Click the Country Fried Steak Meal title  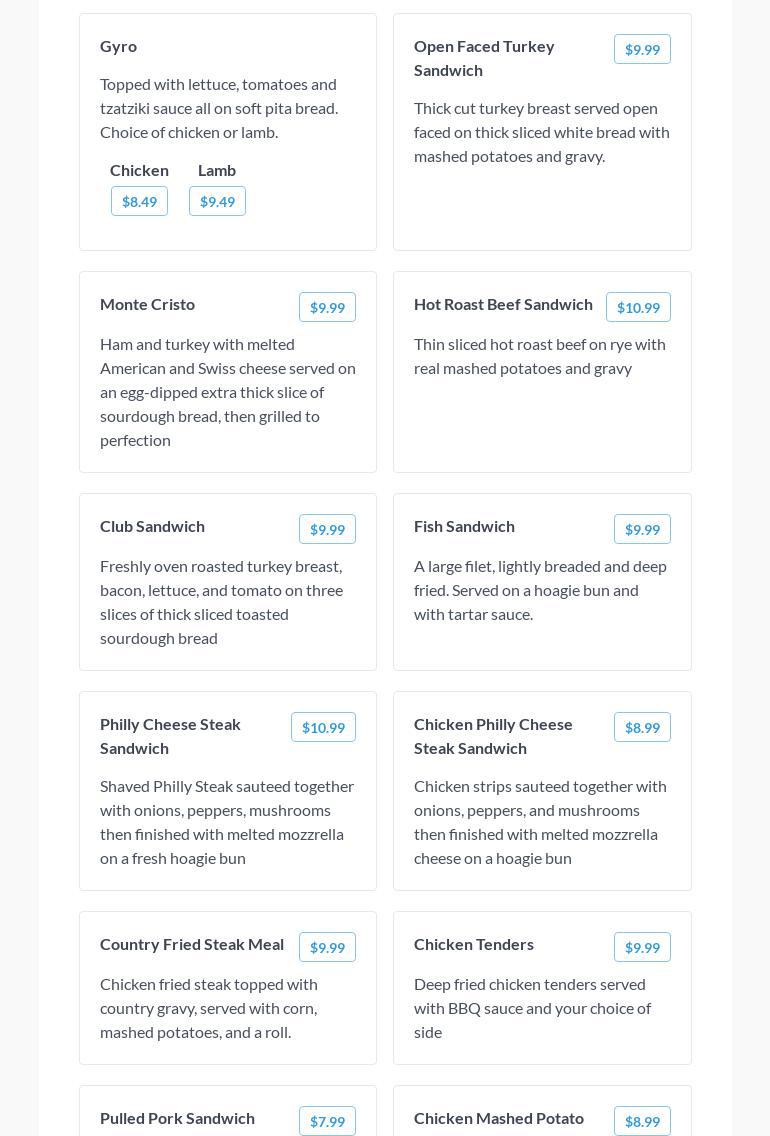coord(192,944)
